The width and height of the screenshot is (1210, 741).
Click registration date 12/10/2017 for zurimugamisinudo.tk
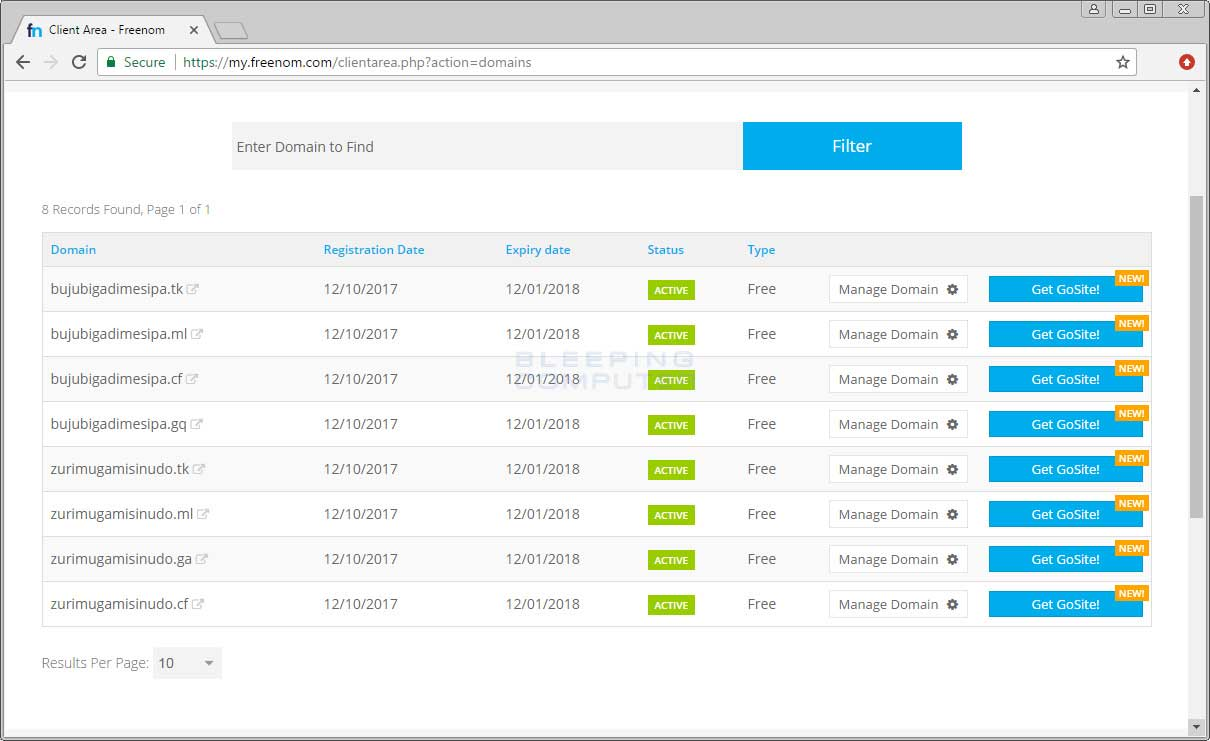tap(360, 469)
